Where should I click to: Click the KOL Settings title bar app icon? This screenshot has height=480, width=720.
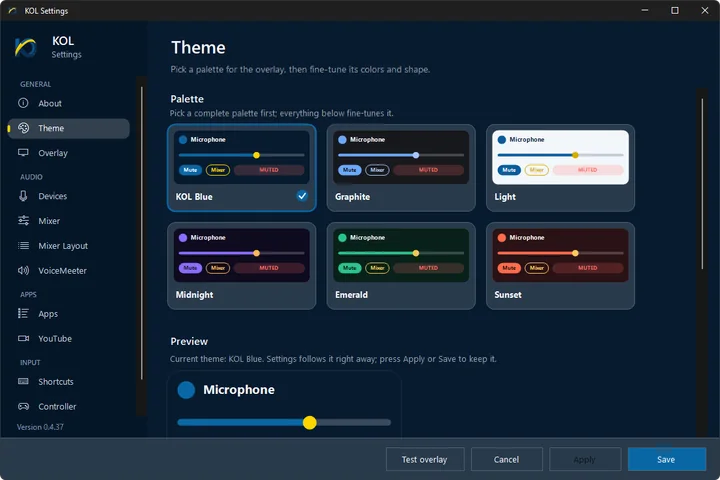[13, 11]
